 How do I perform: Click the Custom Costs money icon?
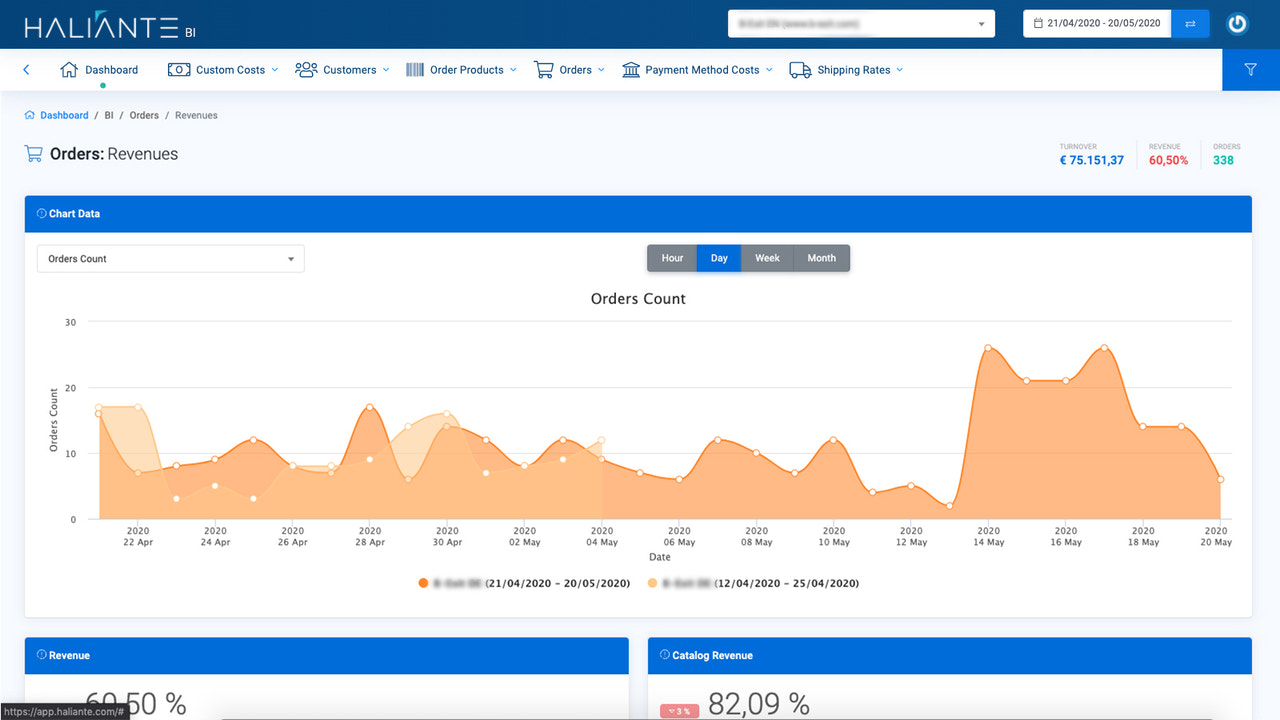[179, 70]
